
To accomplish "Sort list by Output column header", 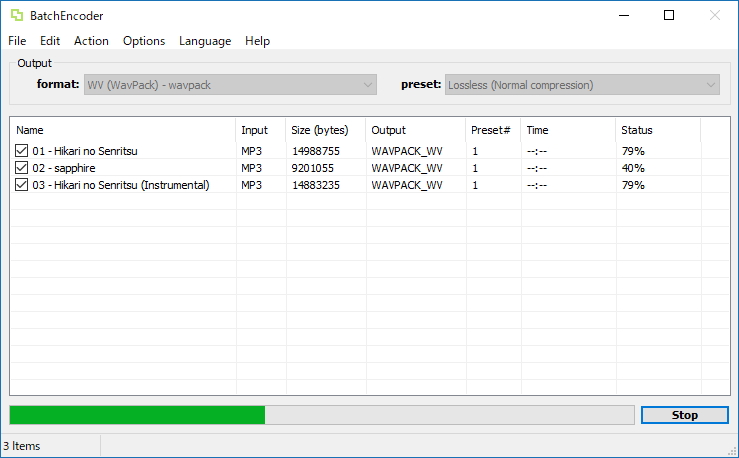I will click(415, 130).
